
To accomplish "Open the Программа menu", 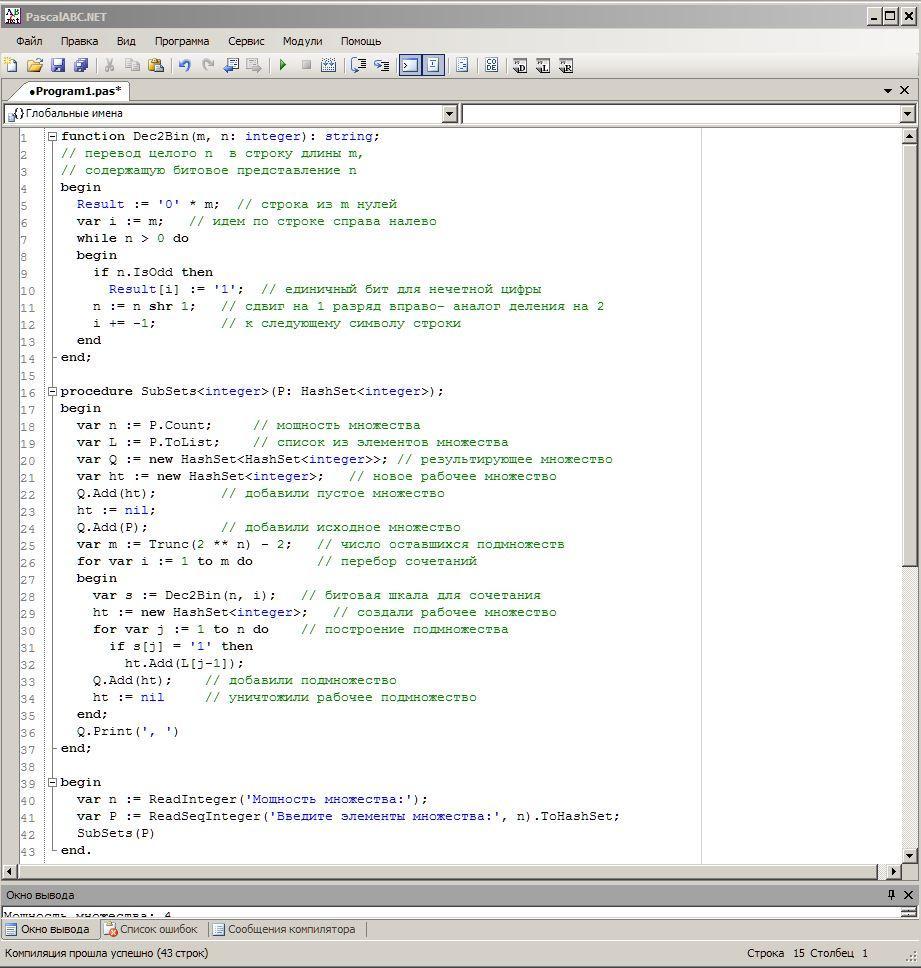I will (x=182, y=41).
